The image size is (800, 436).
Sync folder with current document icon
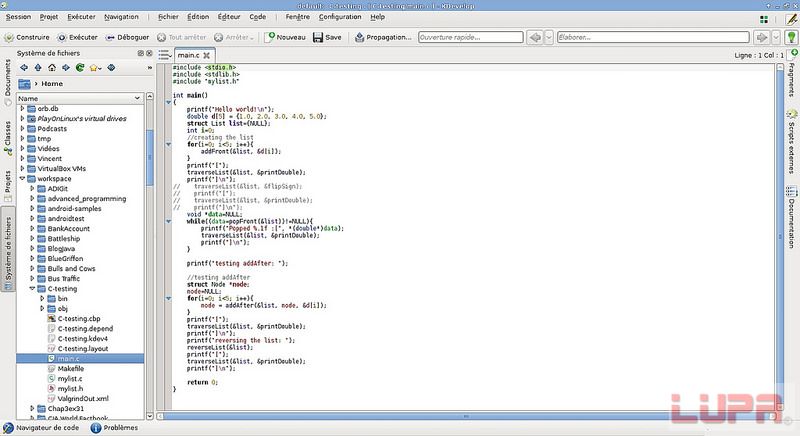click(x=111, y=67)
